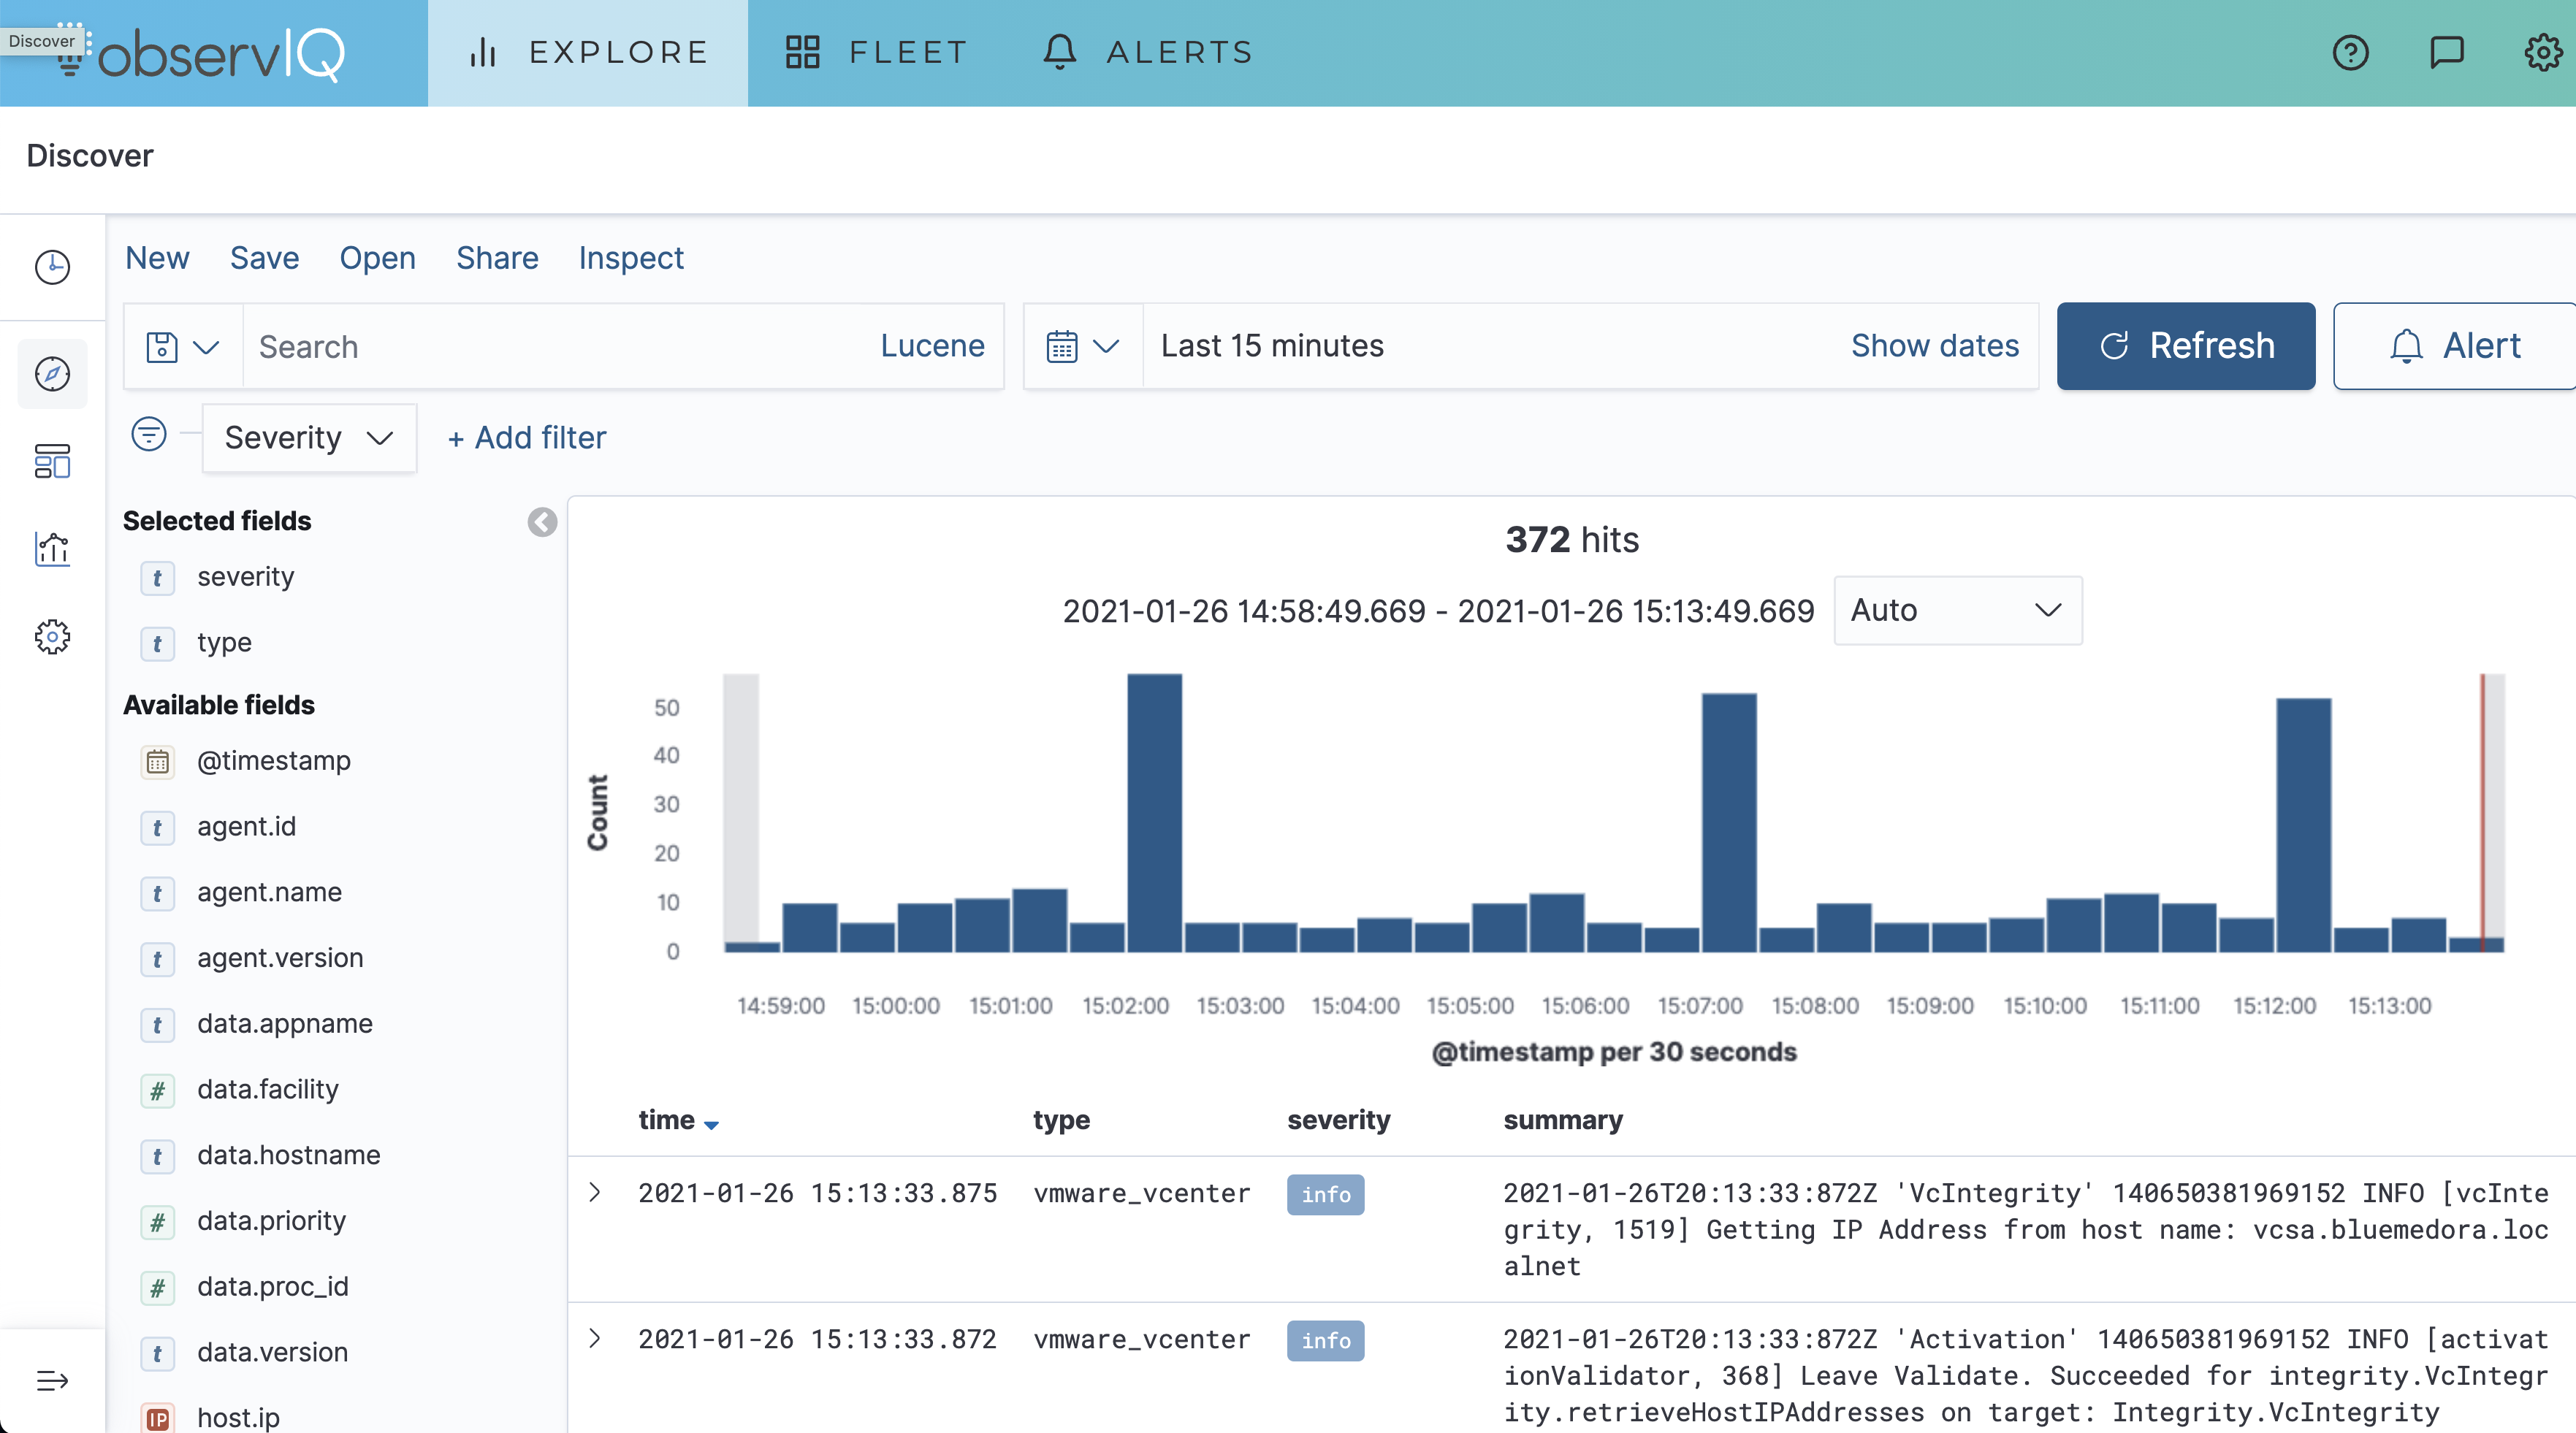Click the tall histogram bar near 15:12:00
Viewport: 2576px width, 1433px height.
coord(2303,825)
